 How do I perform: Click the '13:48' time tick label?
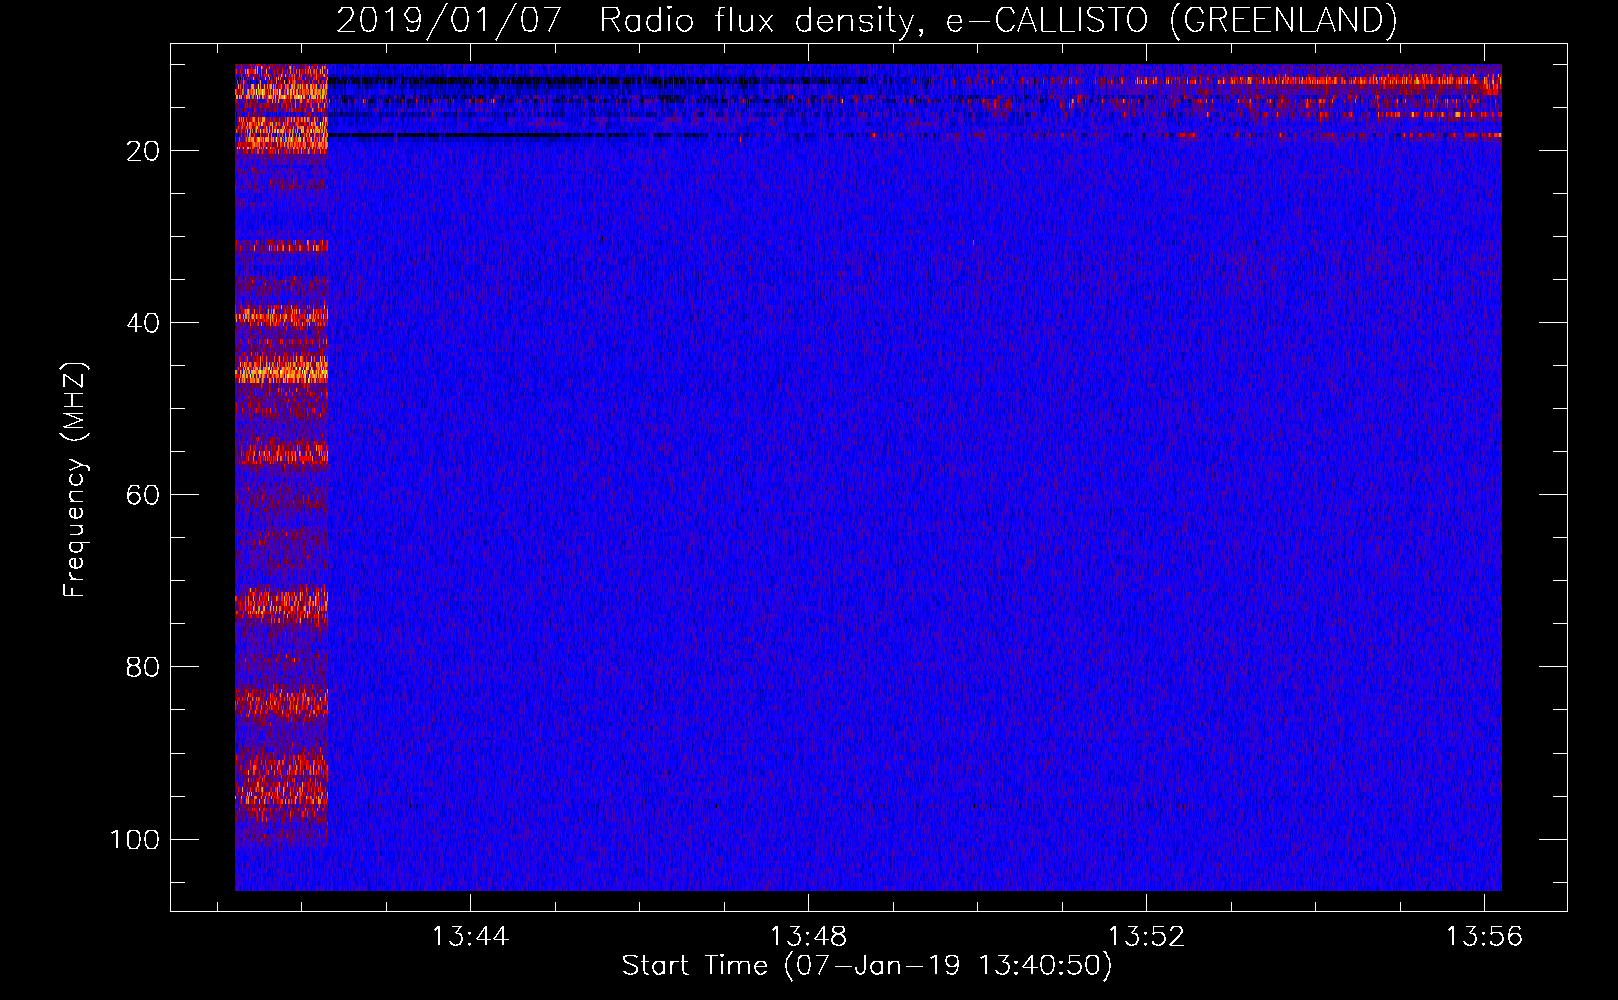[808, 936]
